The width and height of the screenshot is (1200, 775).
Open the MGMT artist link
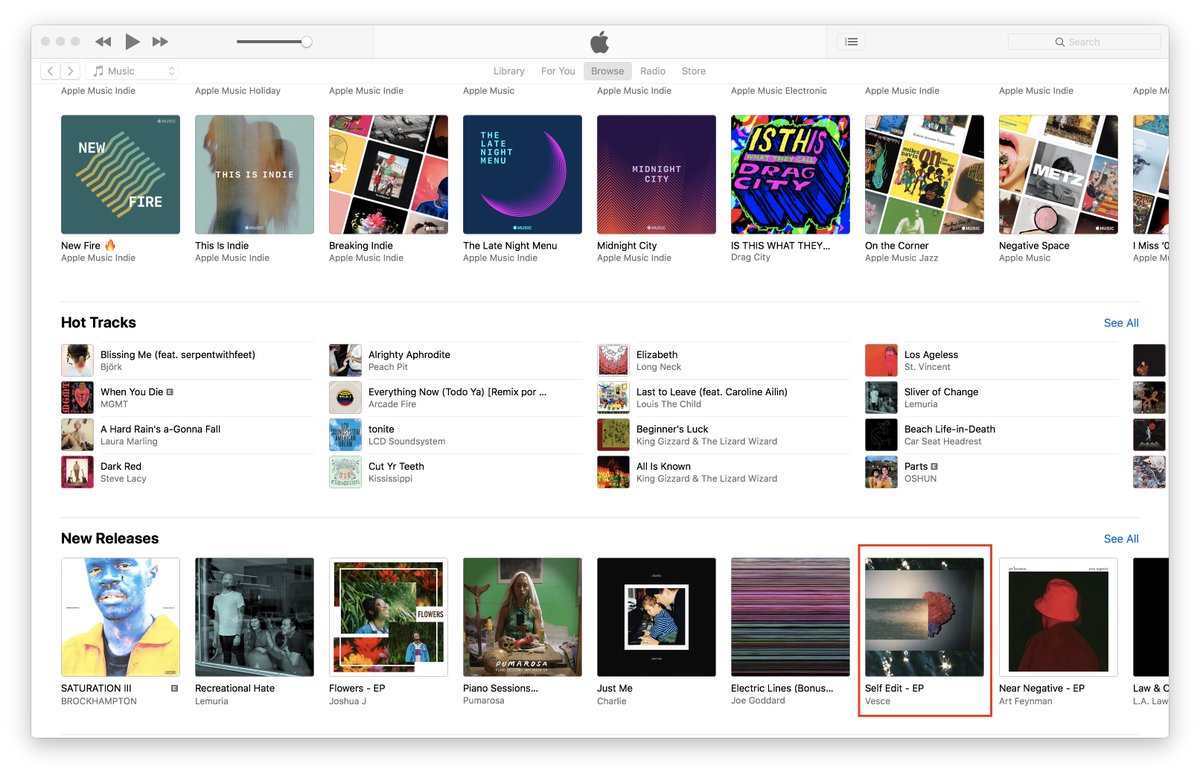tap(114, 404)
